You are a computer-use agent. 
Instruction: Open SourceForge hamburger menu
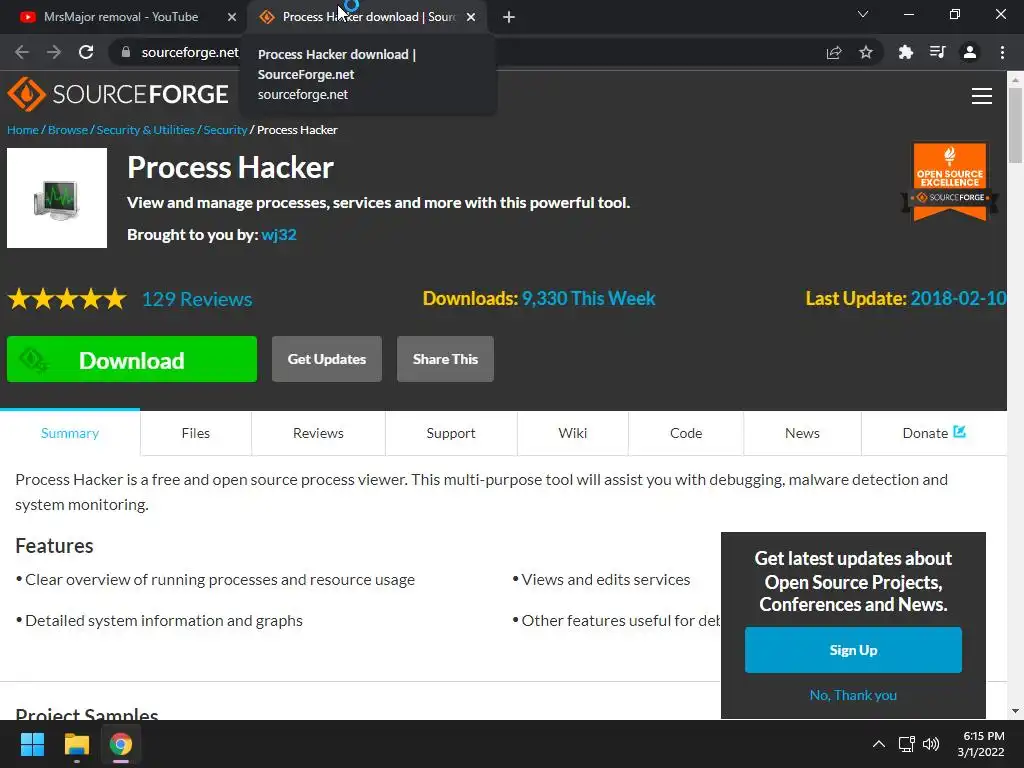pos(982,96)
